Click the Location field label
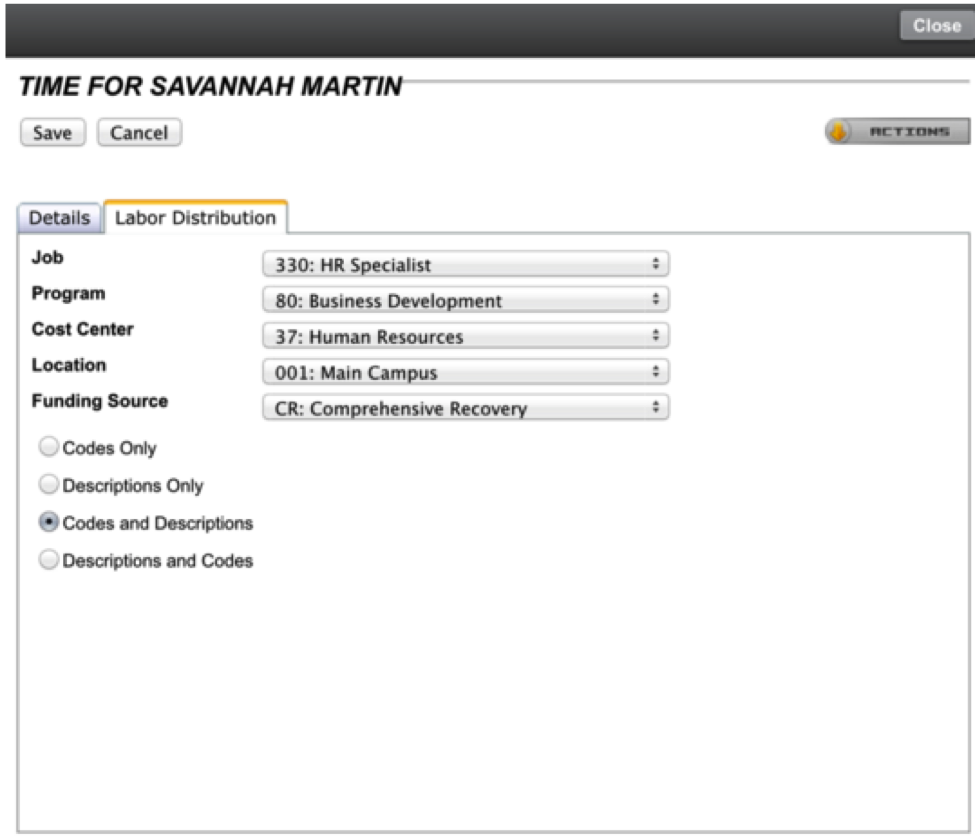Image resolution: width=975 pixels, height=838 pixels. [x=68, y=365]
